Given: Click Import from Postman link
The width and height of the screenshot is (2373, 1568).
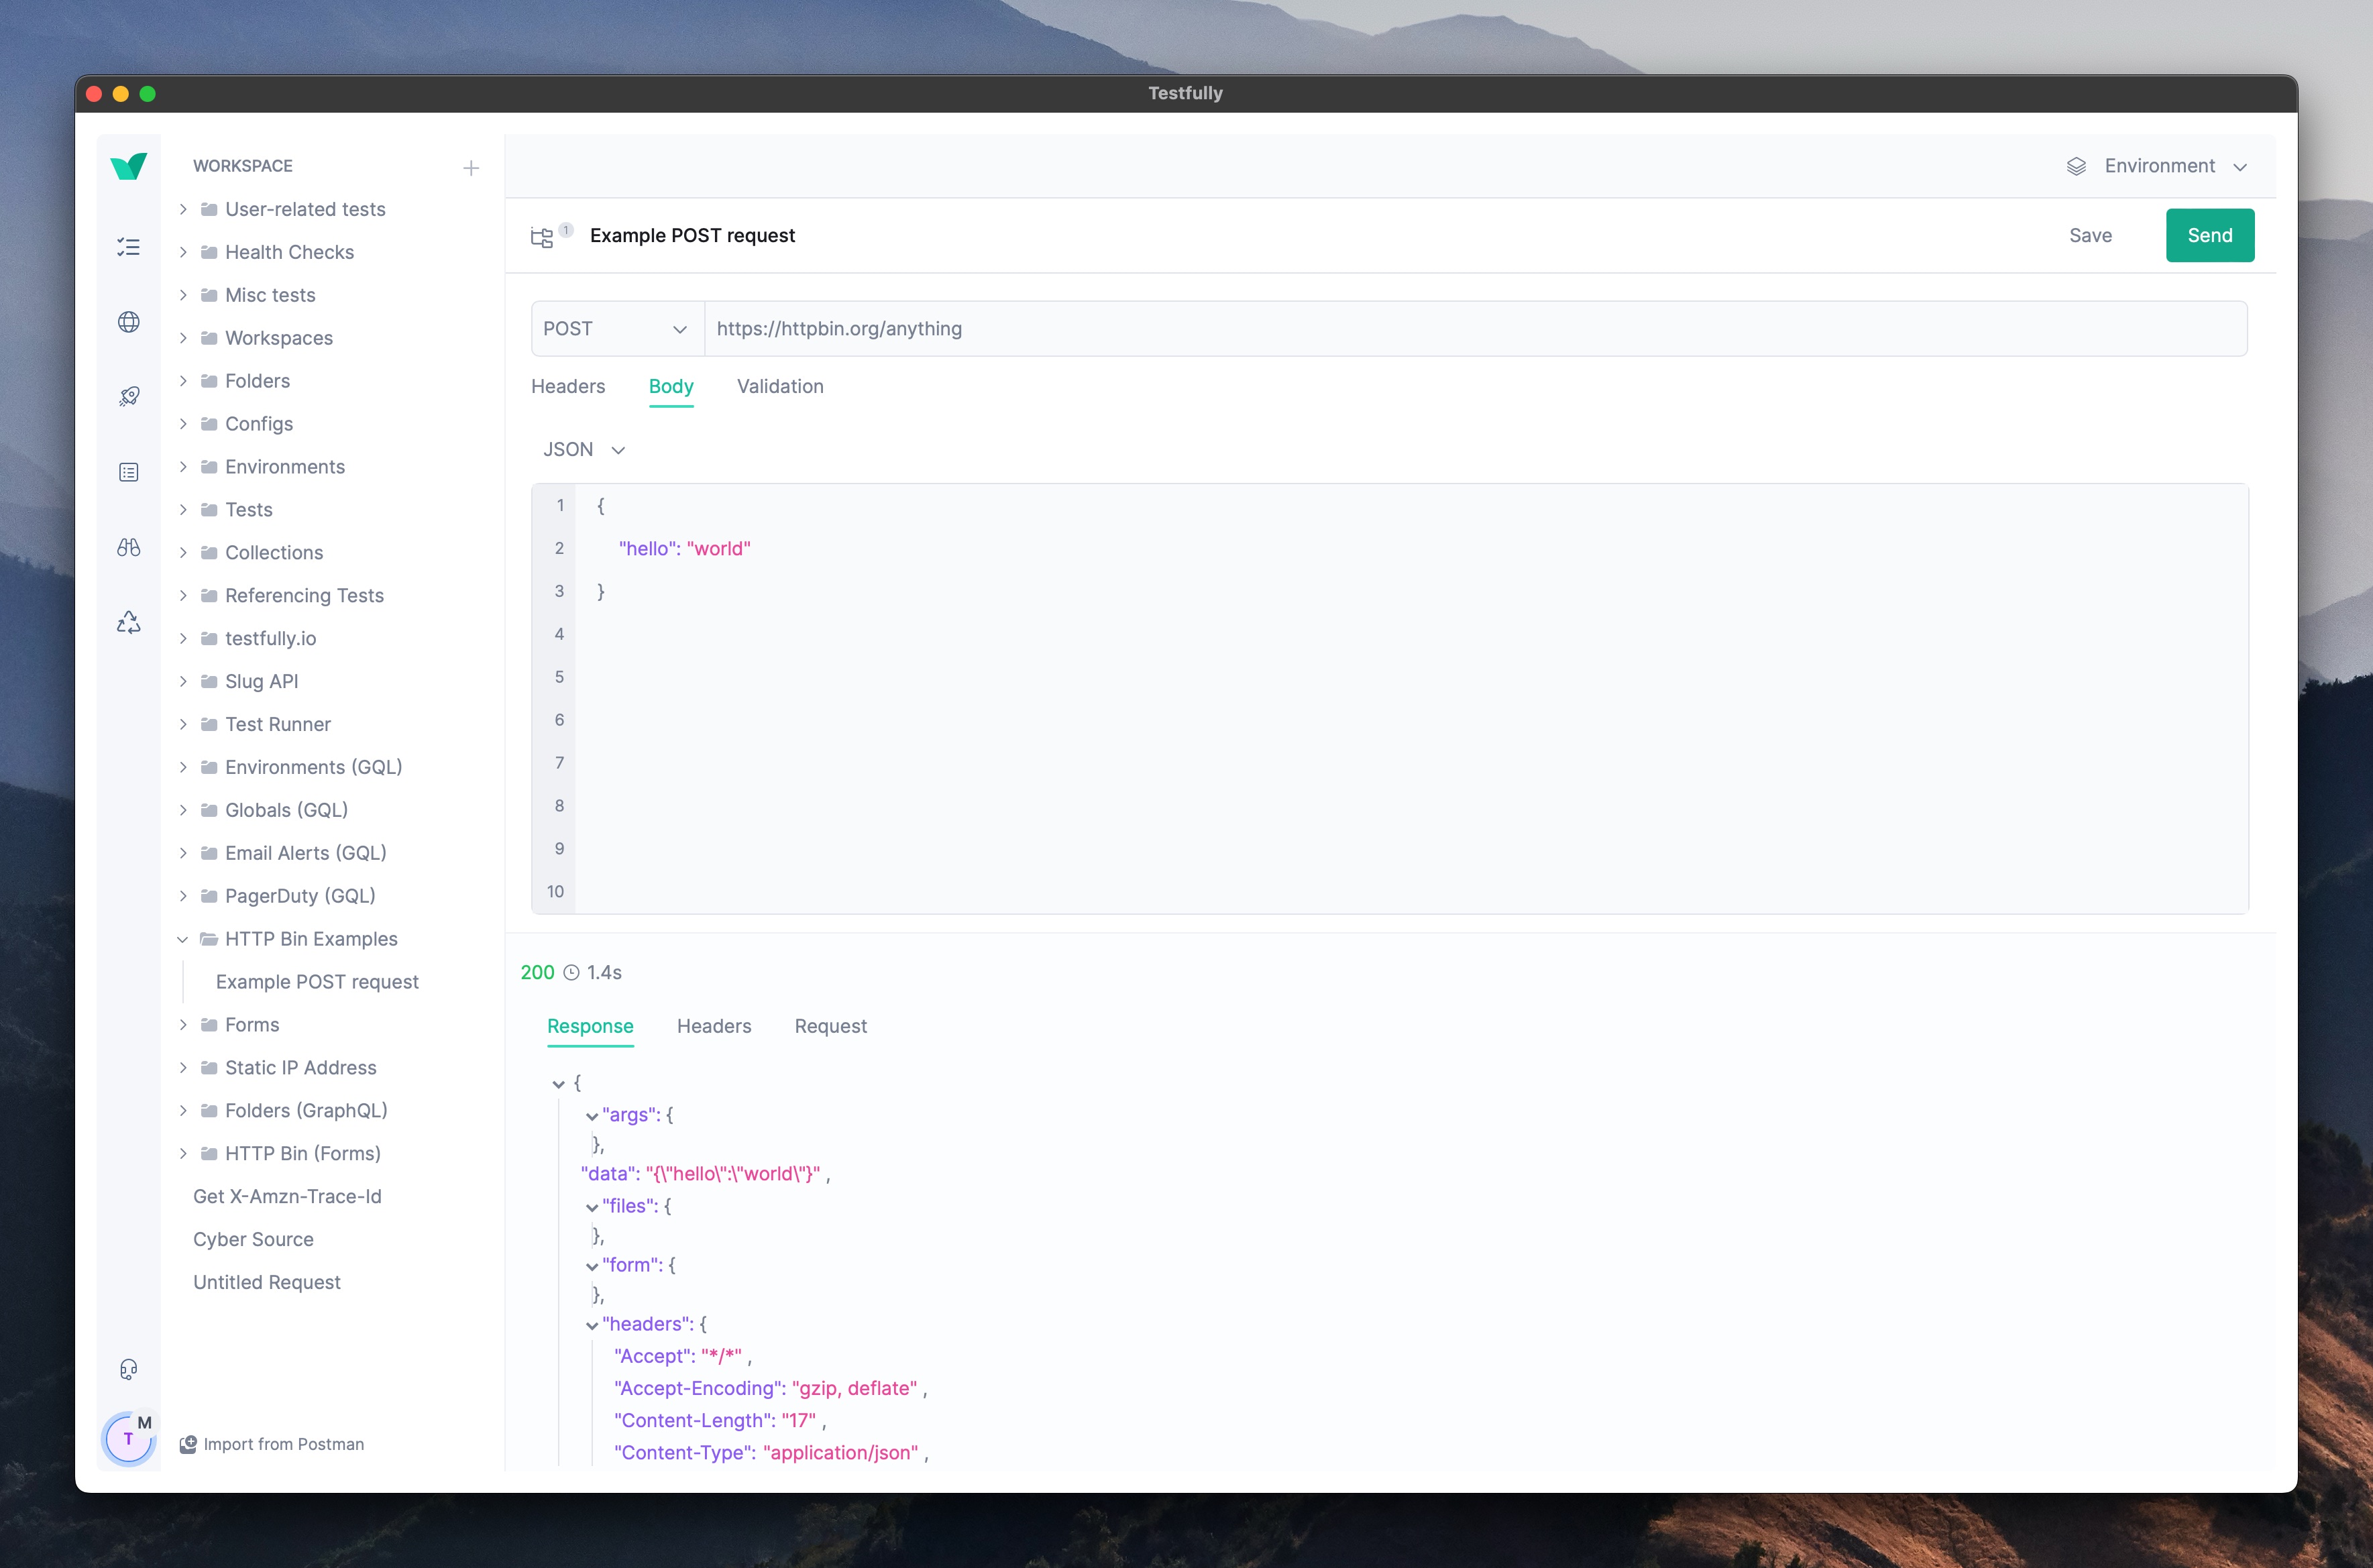Looking at the screenshot, I should 284,1444.
